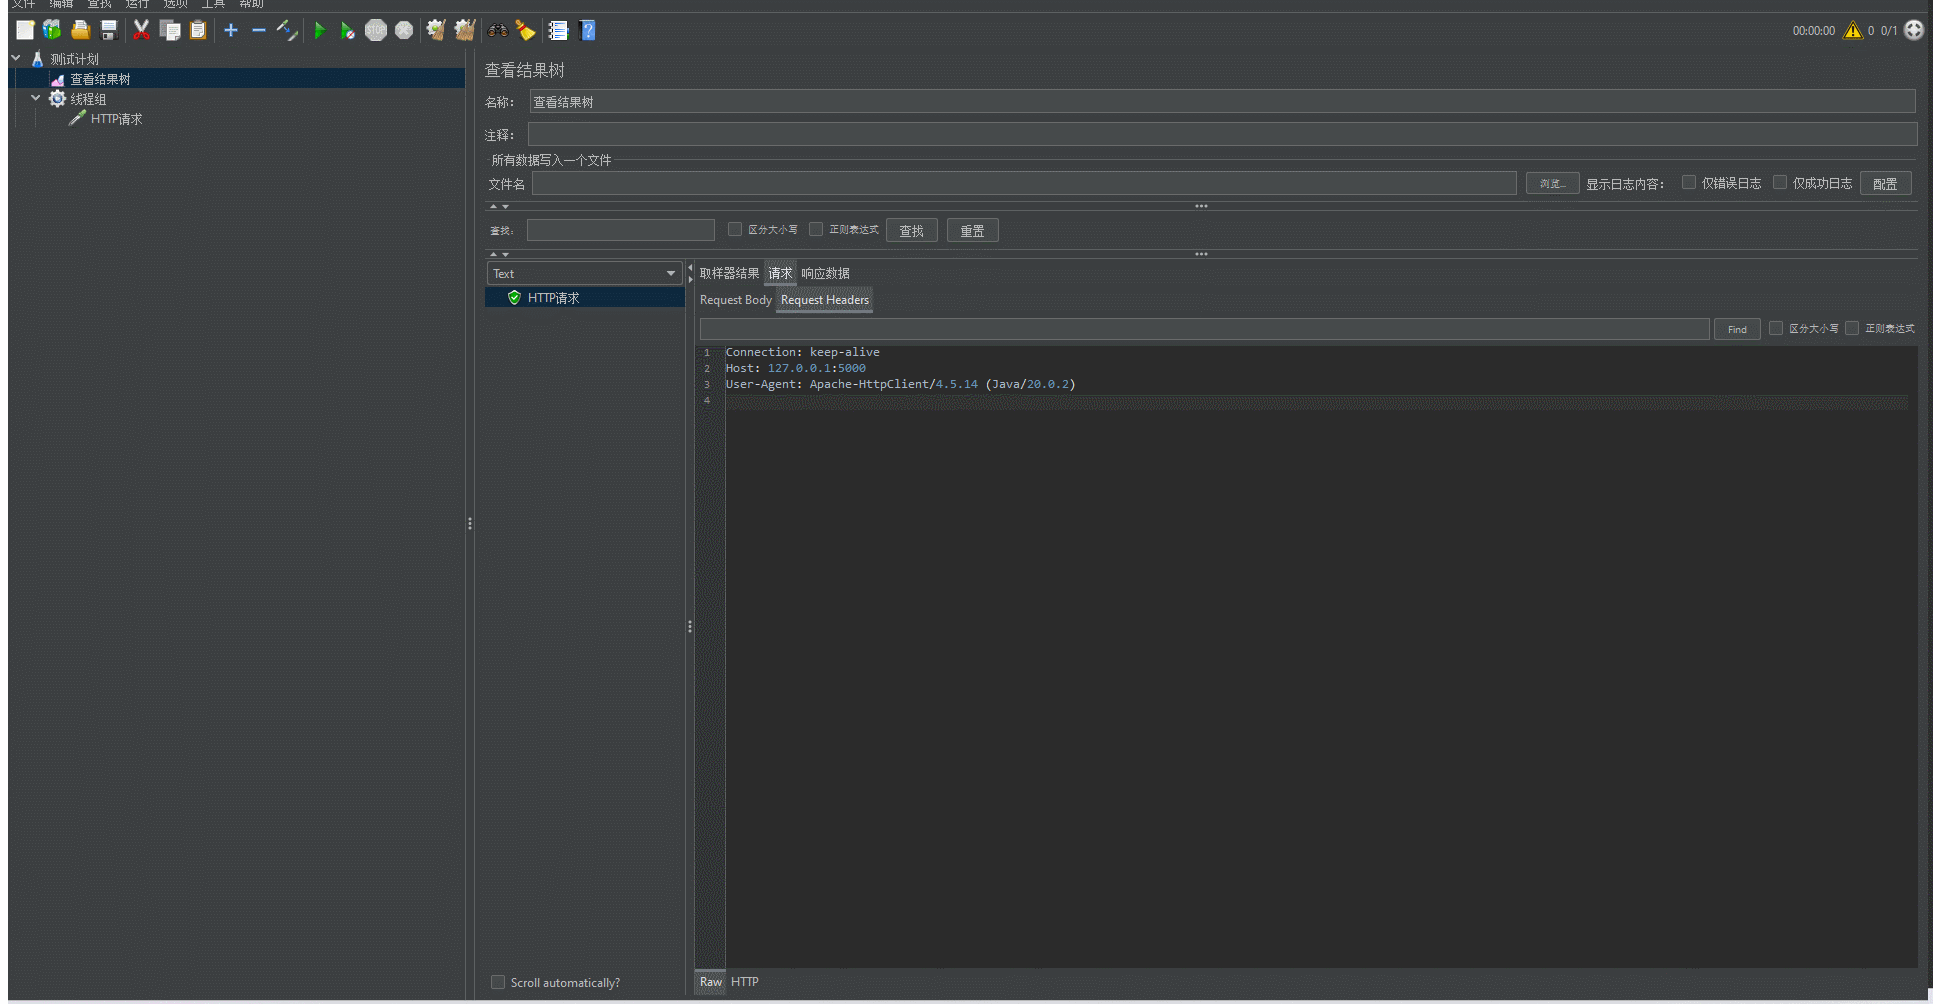Focus the text field left of Find button
Image resolution: width=1933 pixels, height=1004 pixels.
[1204, 329]
